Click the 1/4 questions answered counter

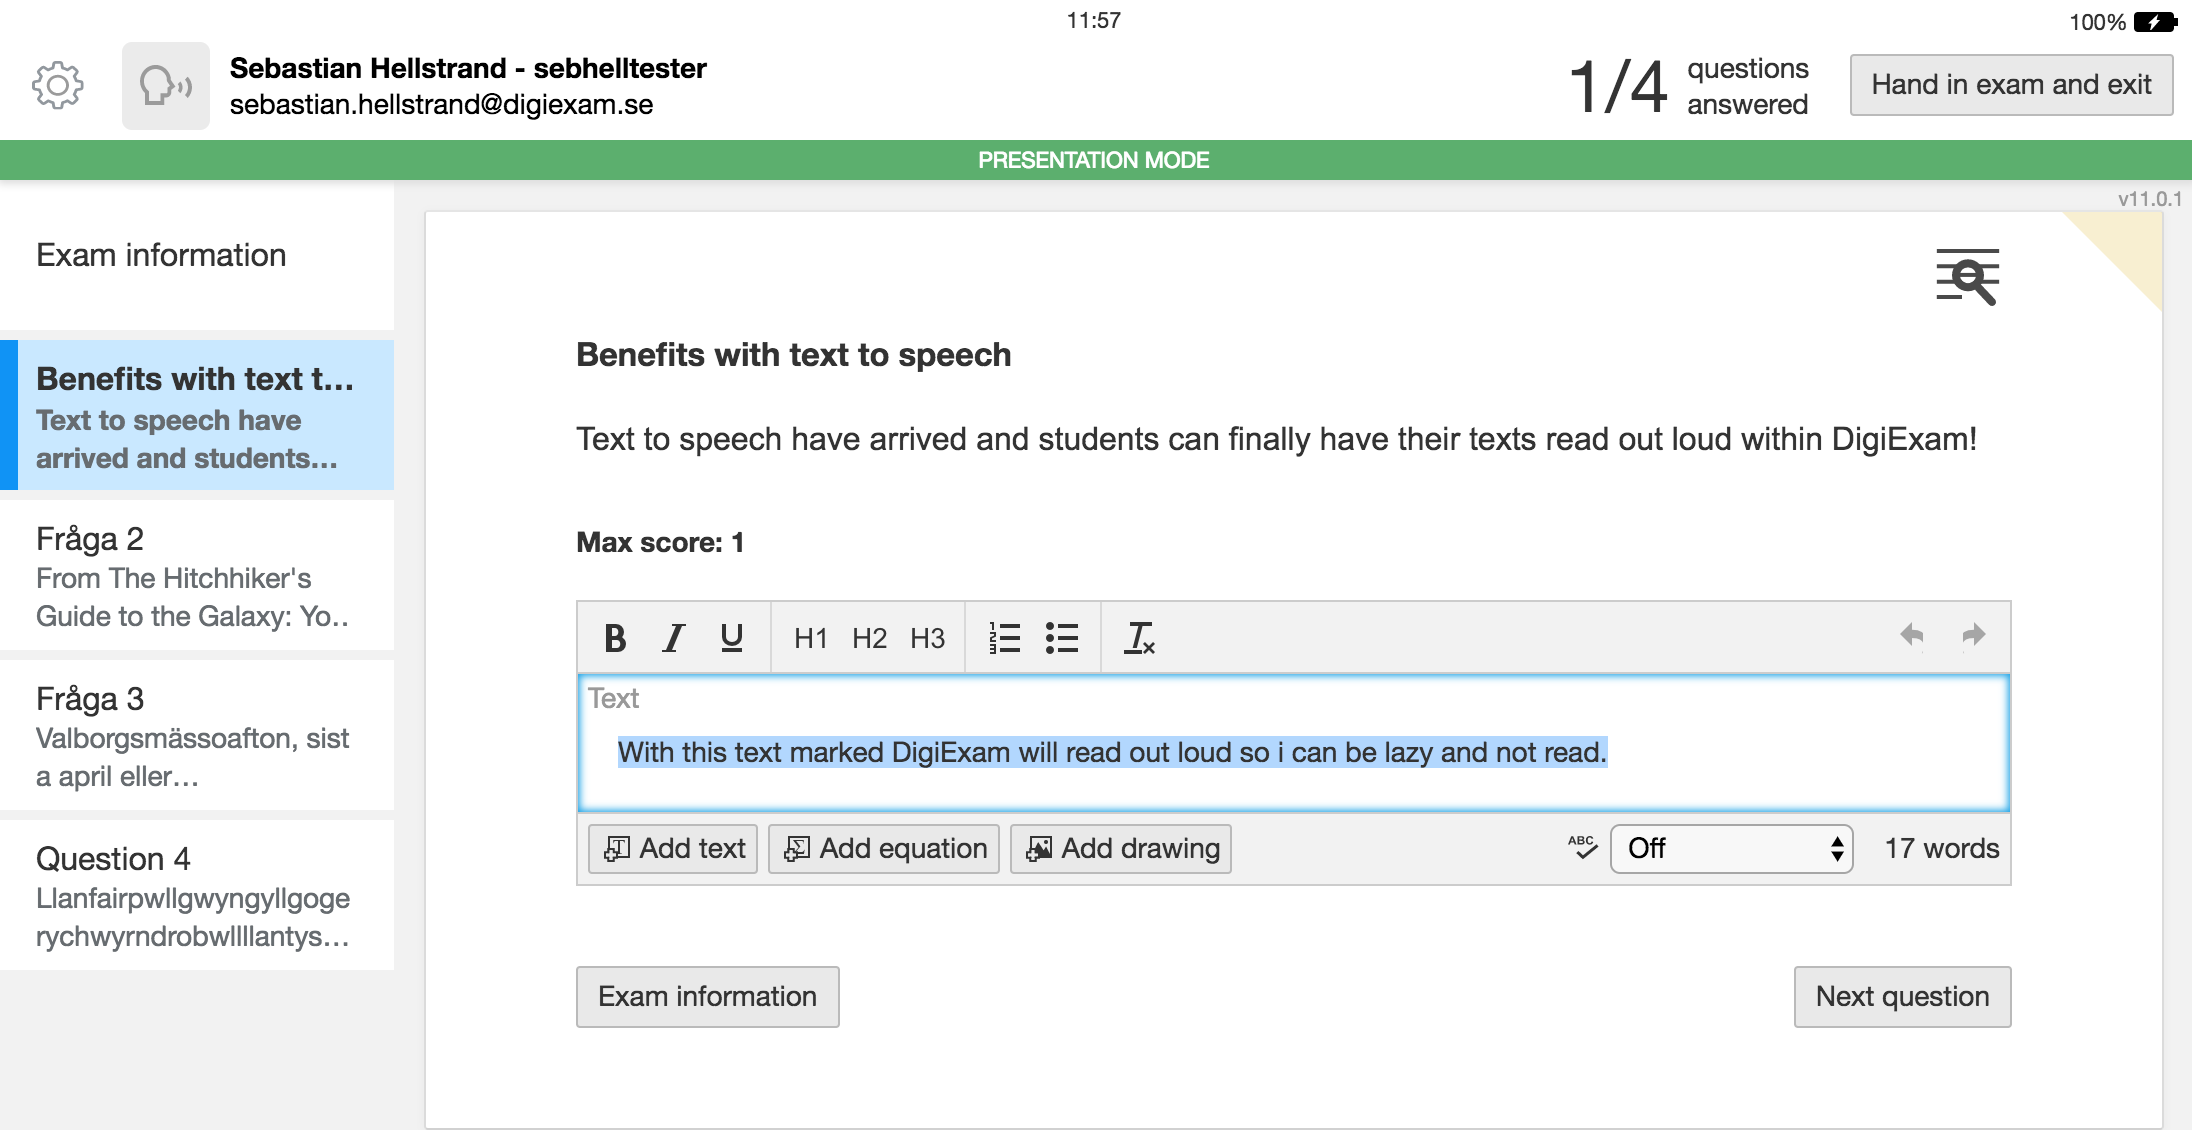coord(1689,86)
